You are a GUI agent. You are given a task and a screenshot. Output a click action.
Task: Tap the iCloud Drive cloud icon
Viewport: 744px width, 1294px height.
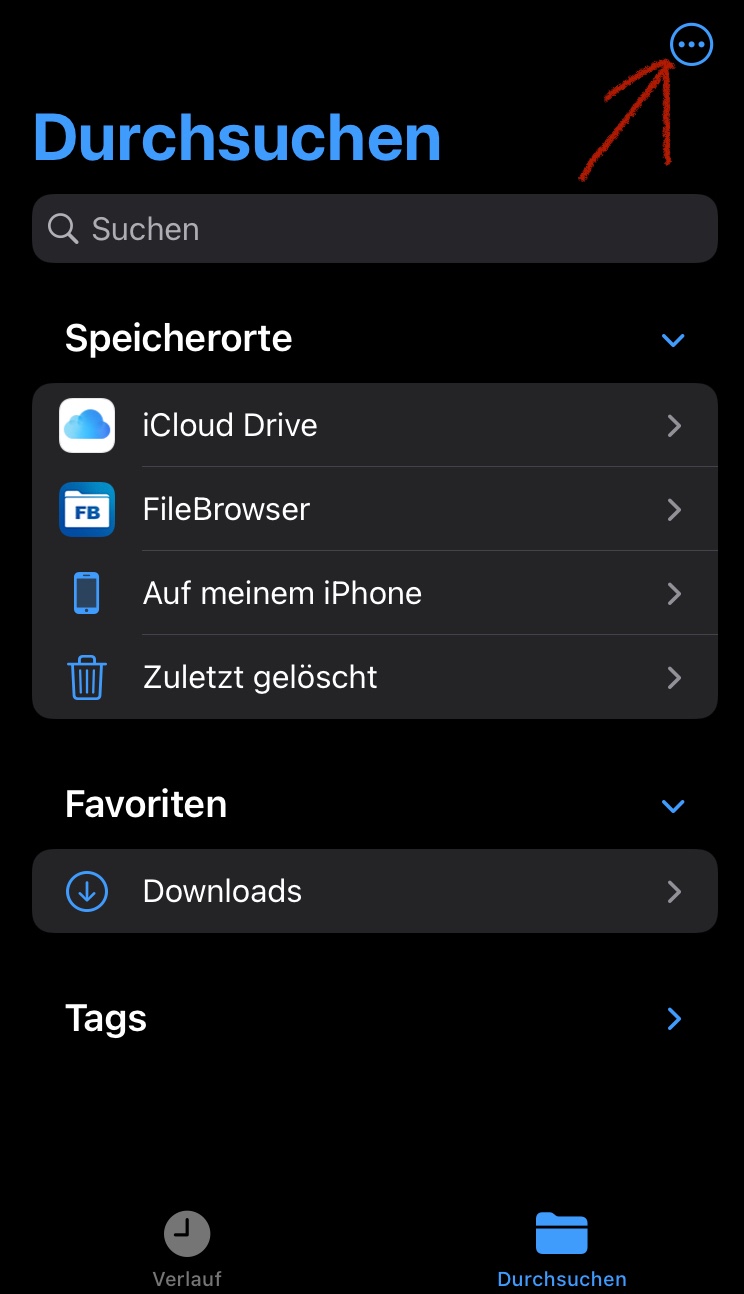pyautogui.click(x=87, y=425)
